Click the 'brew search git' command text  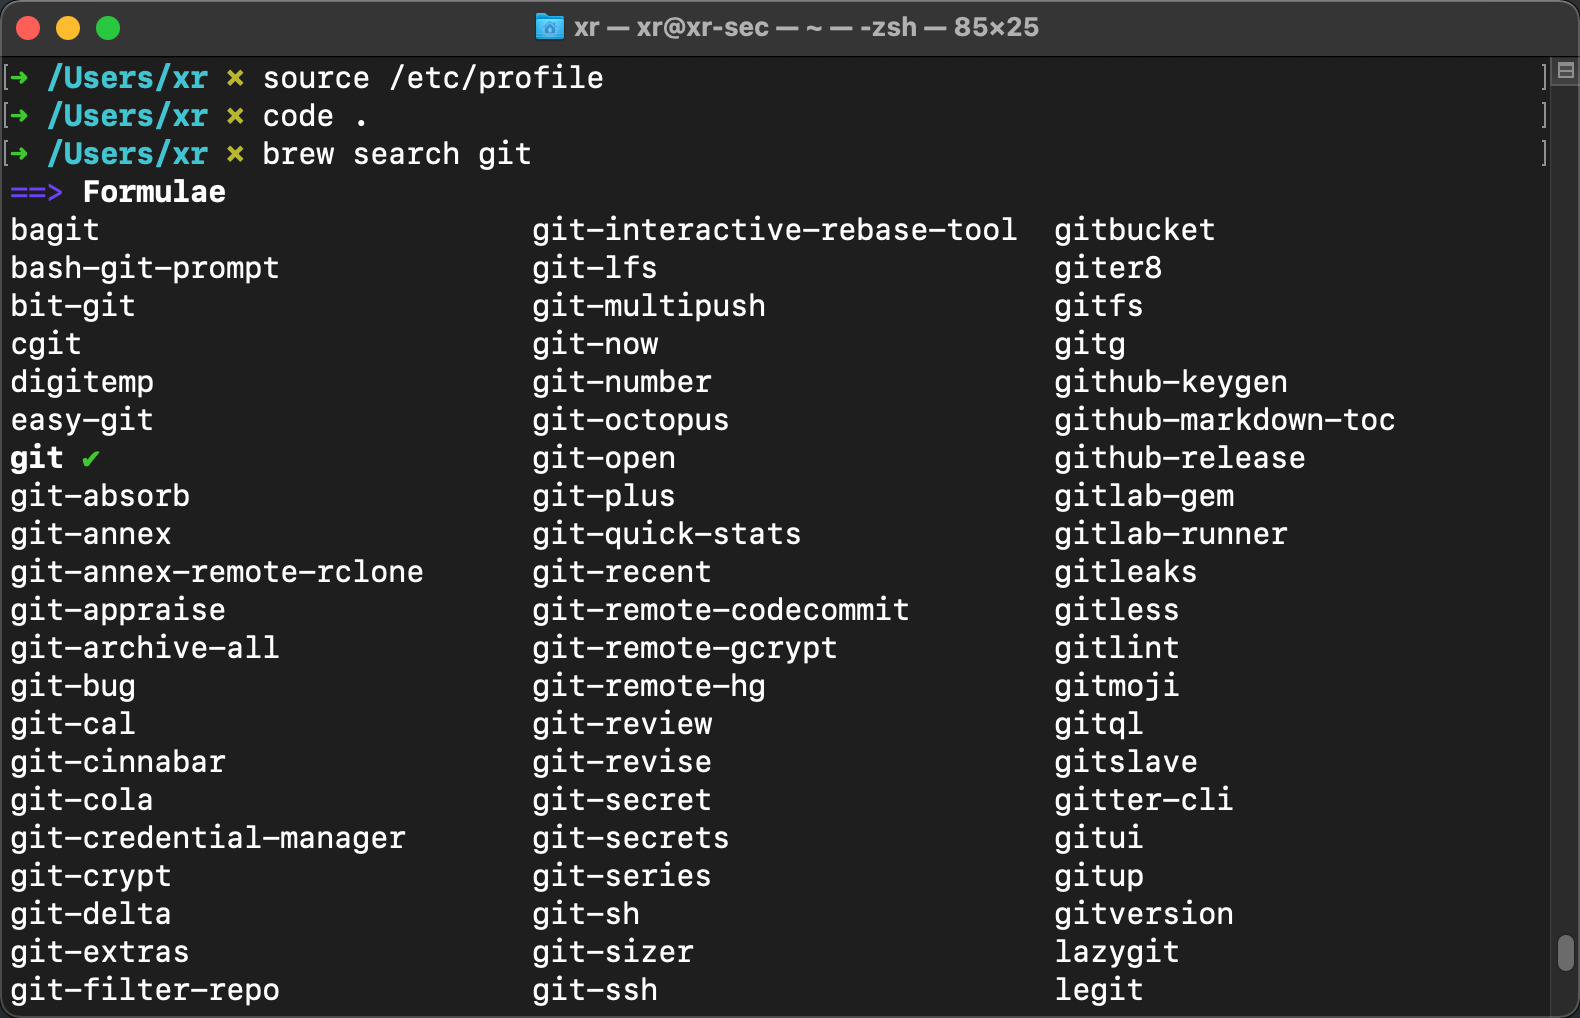pos(397,154)
